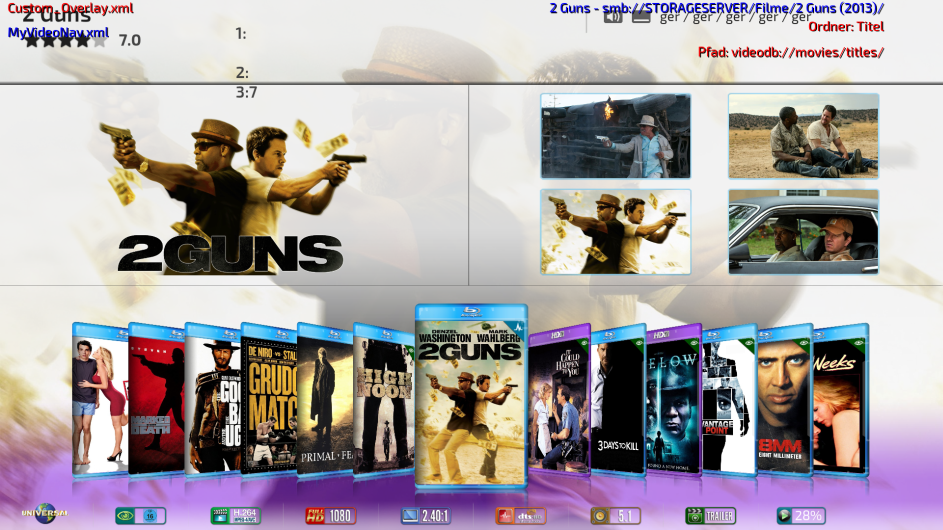Click the Blu-ray logo atop 2 Guns case

coord(471,311)
